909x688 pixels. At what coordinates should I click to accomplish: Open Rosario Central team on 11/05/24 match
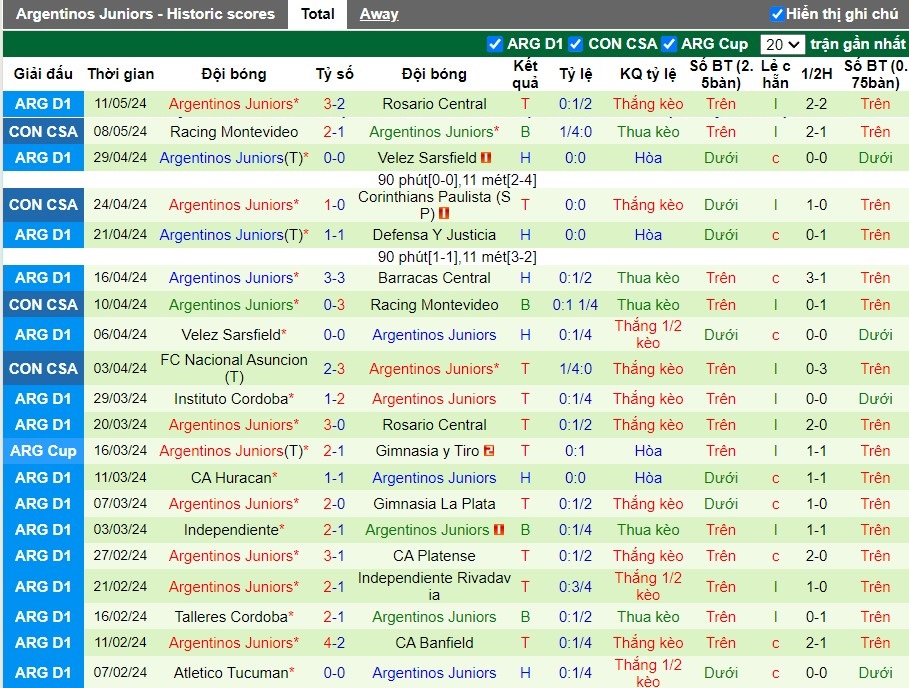pyautogui.click(x=434, y=104)
